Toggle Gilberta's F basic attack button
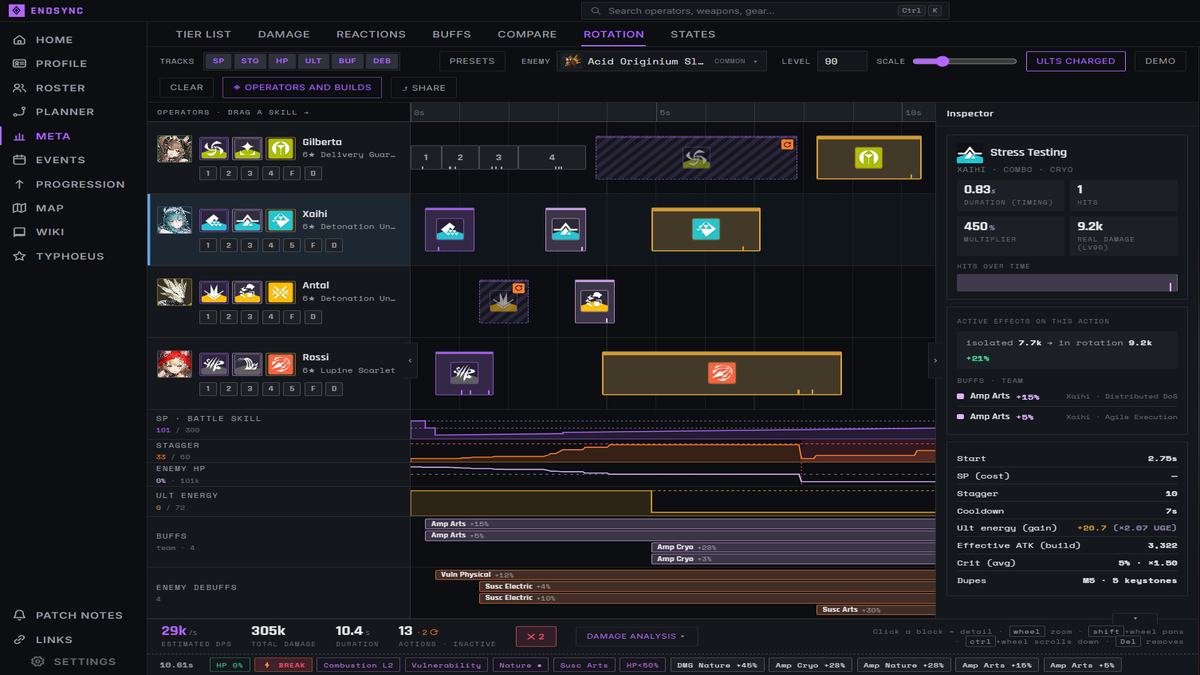The height and width of the screenshot is (675, 1200). coord(291,174)
